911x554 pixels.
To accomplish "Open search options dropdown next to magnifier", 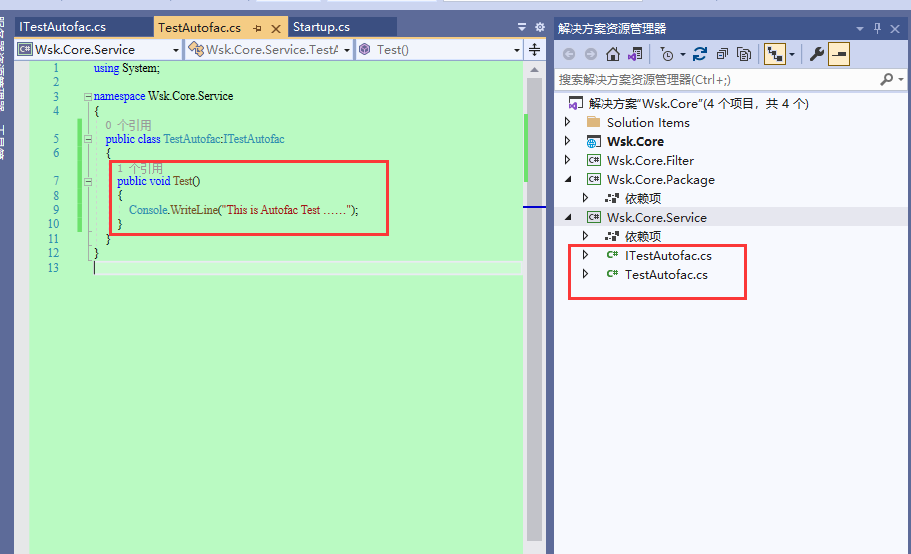I will [901, 79].
